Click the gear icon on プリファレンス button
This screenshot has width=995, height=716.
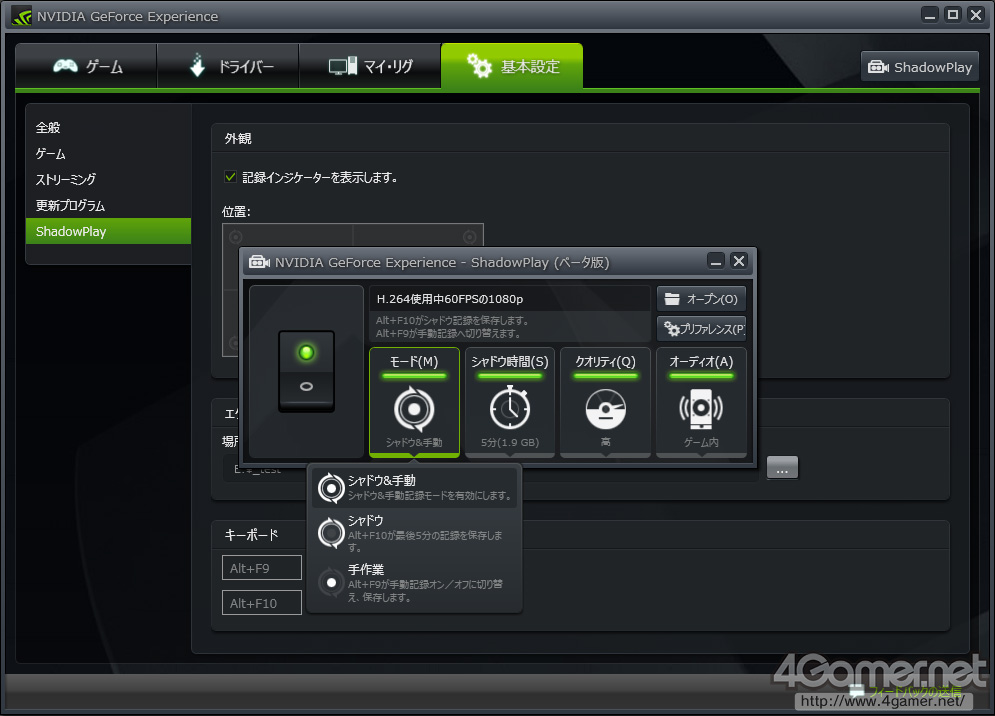[671, 329]
